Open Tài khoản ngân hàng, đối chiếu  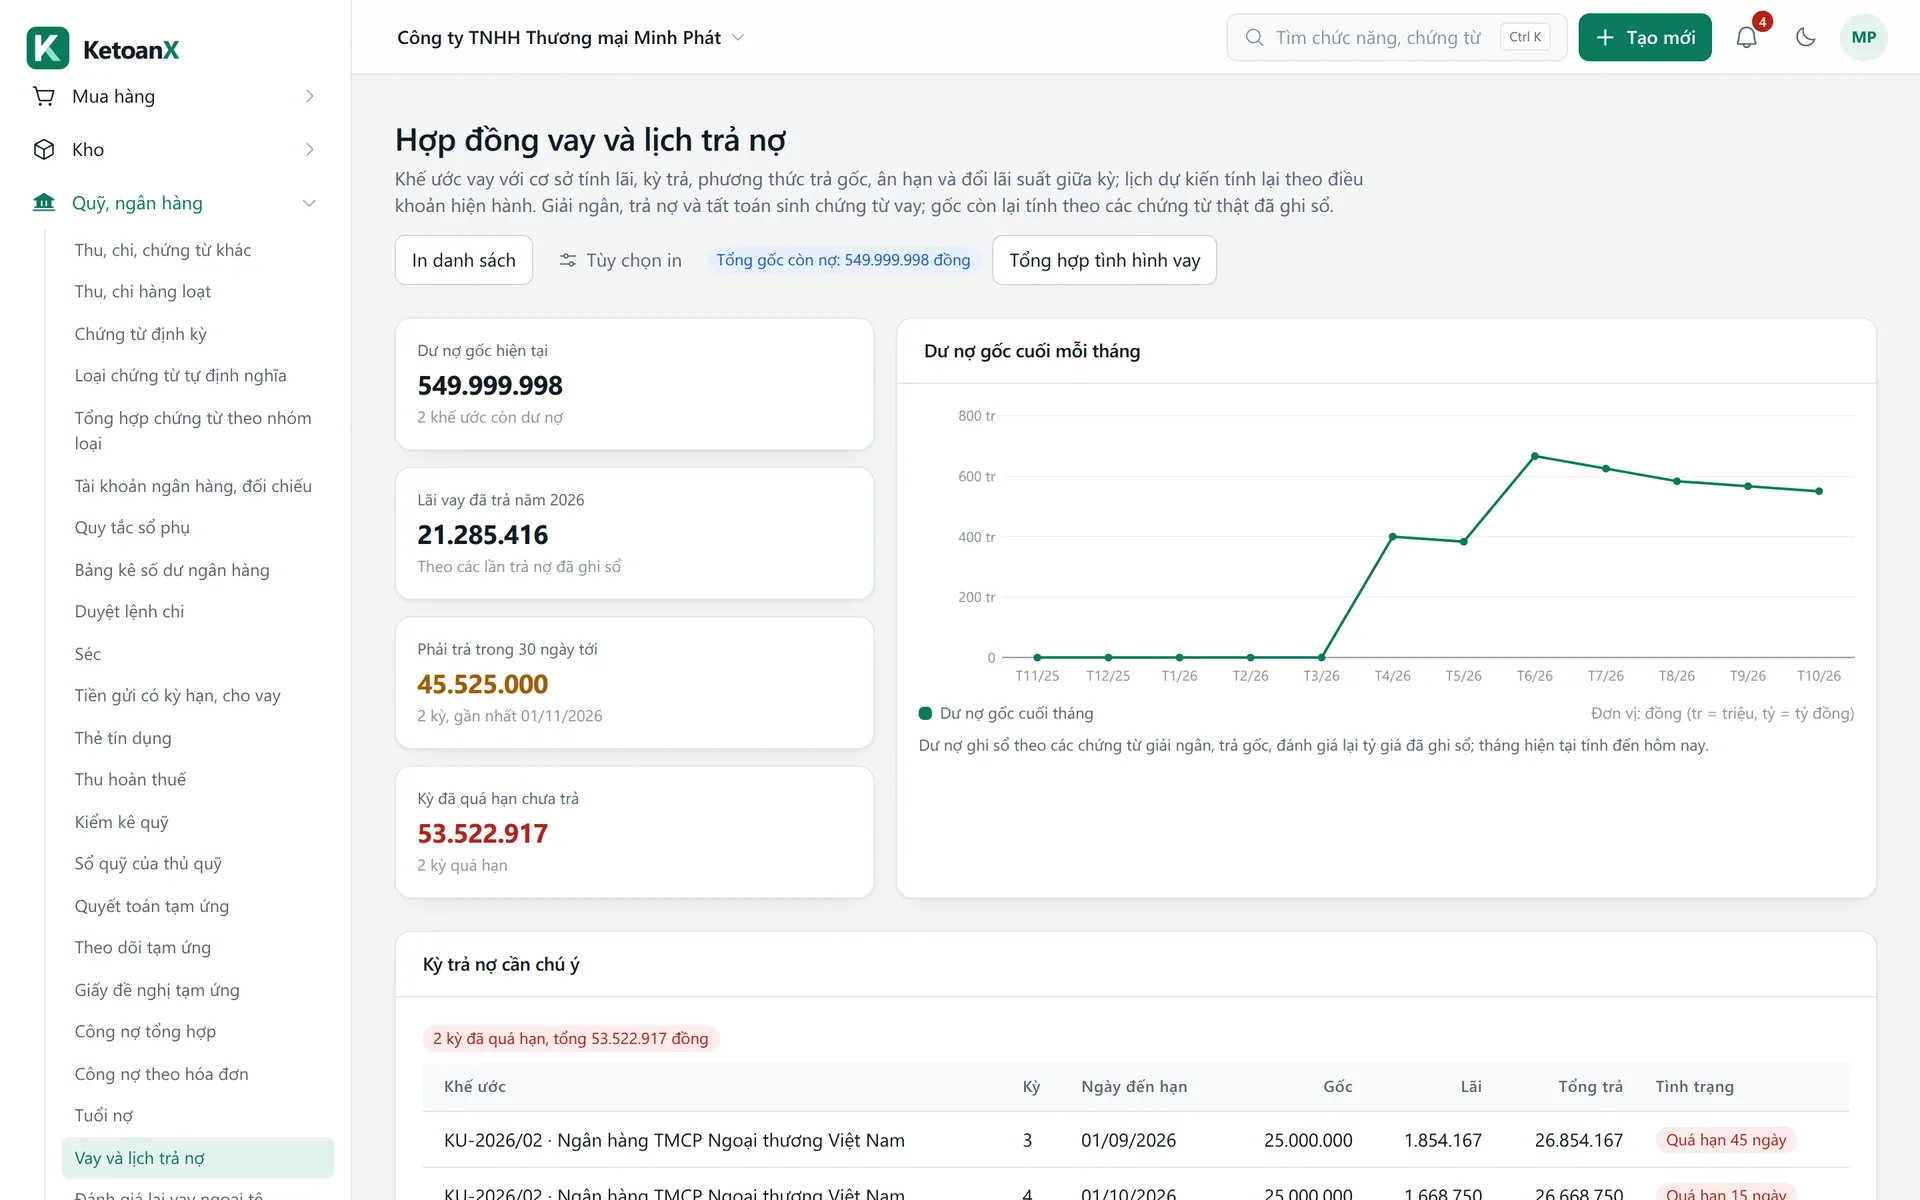click(193, 486)
